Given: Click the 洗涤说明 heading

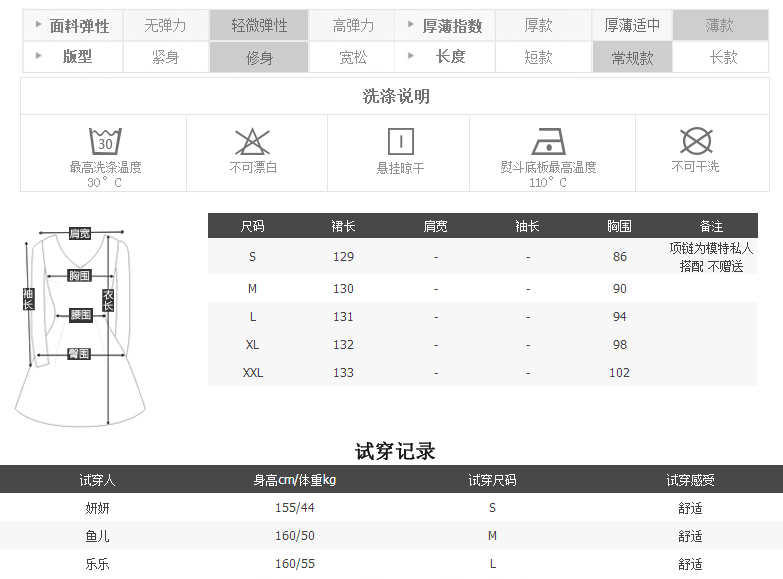Looking at the screenshot, I should click(396, 96).
